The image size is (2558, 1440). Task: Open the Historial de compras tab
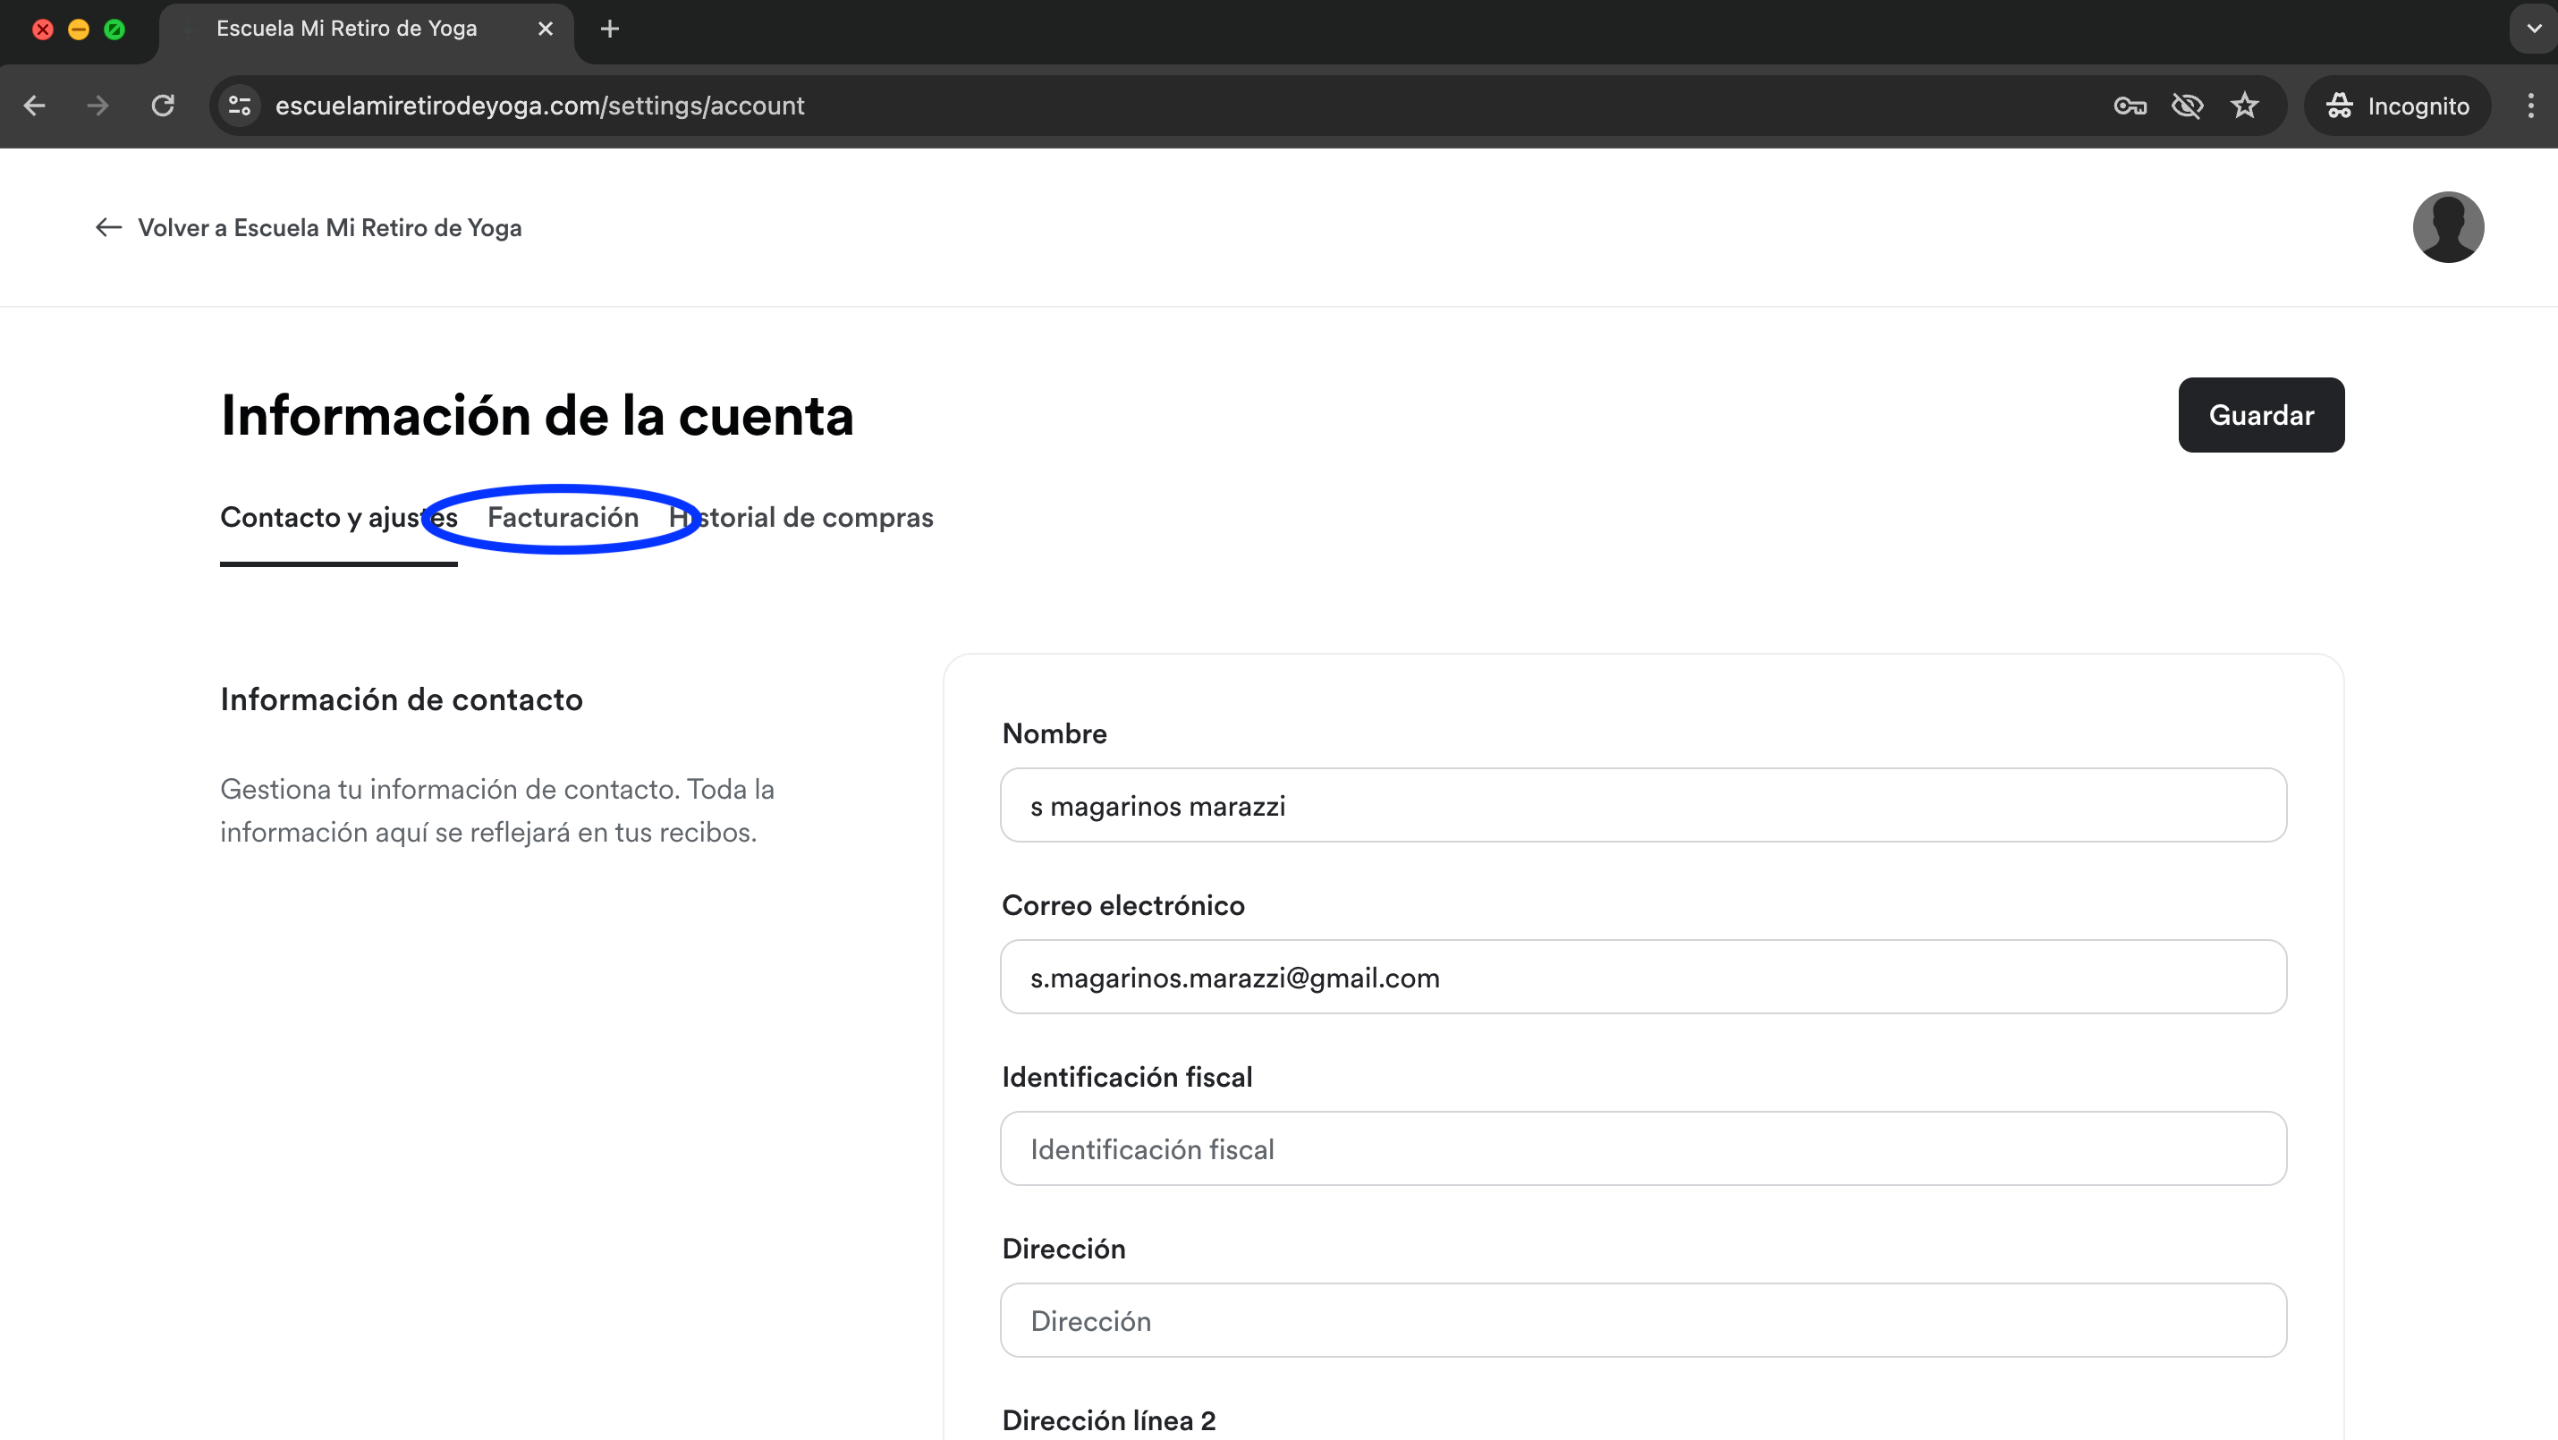(x=801, y=517)
